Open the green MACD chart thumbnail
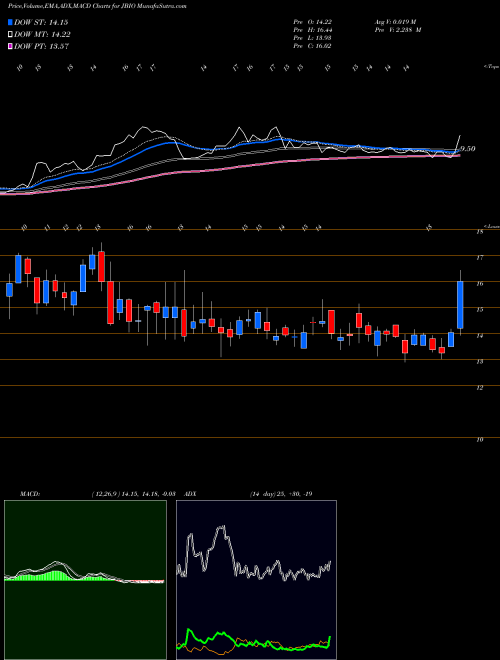 pyautogui.click(x=85, y=580)
